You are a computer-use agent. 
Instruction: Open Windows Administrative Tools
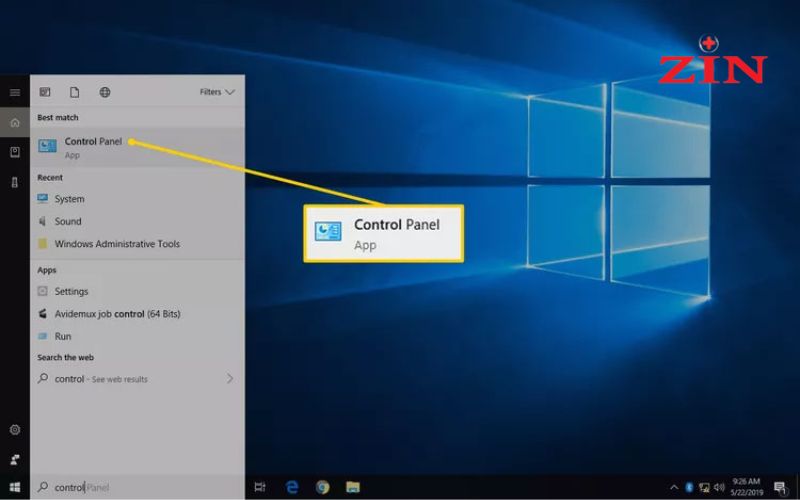tap(137, 244)
